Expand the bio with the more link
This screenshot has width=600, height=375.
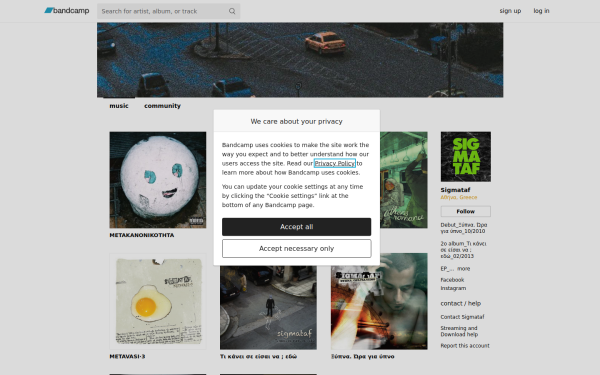pos(463,269)
